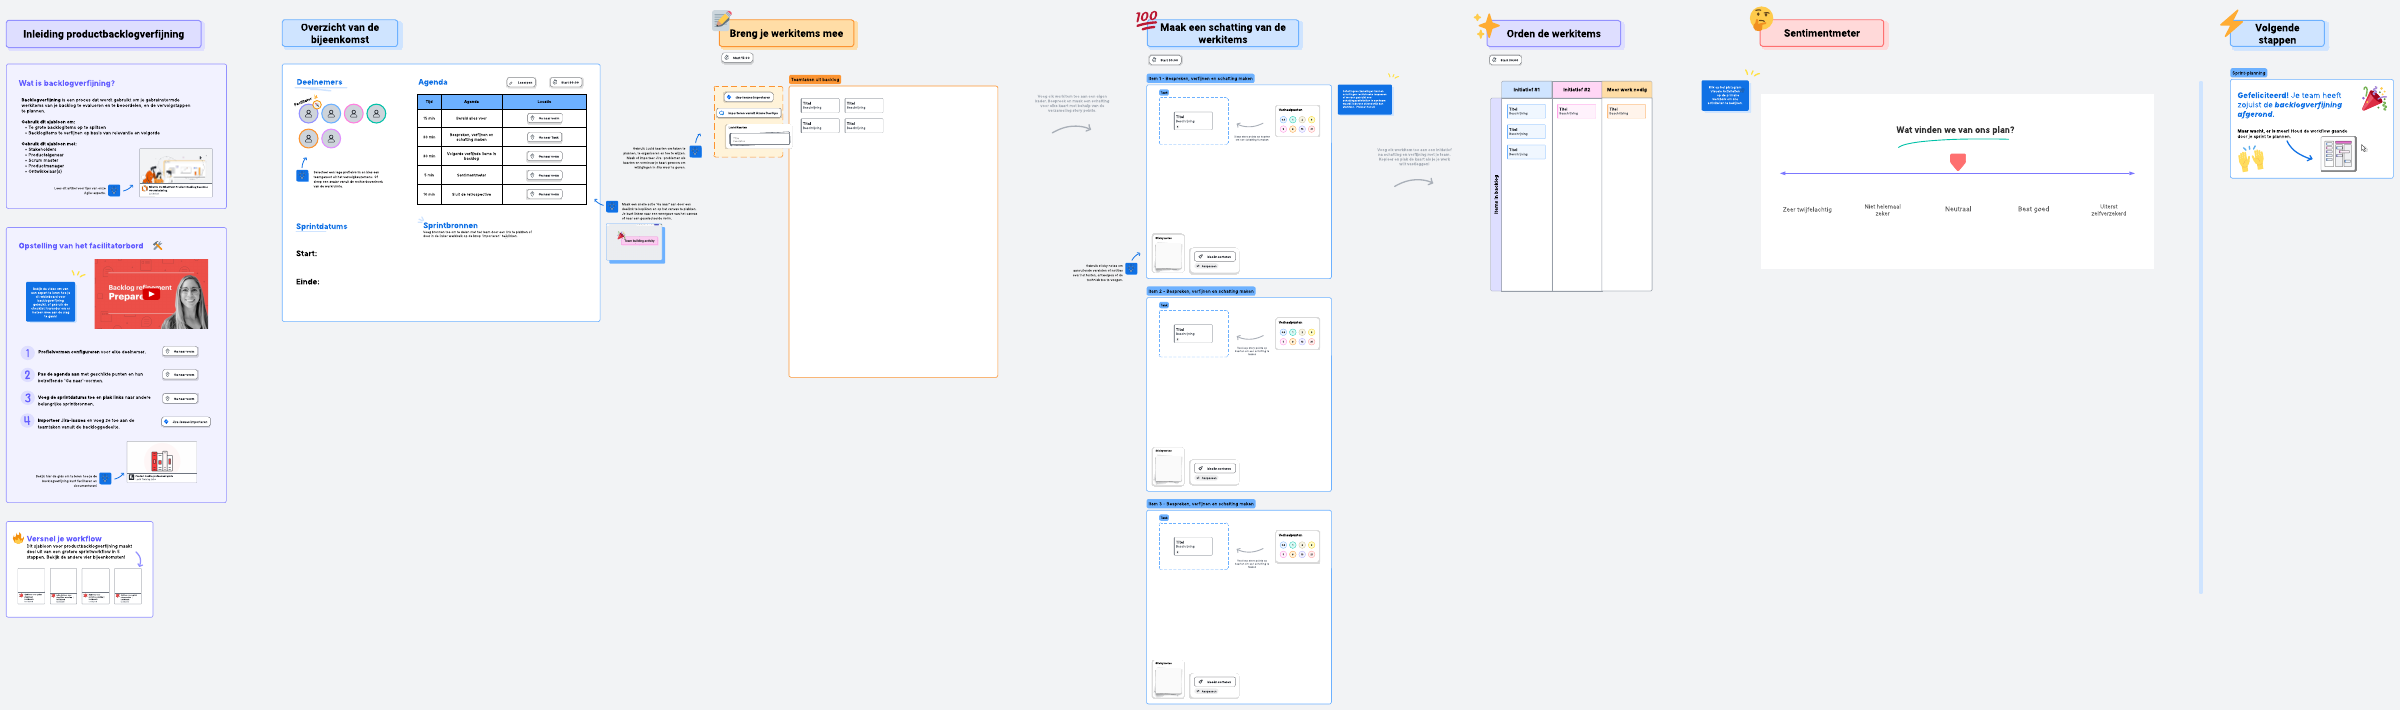The height and width of the screenshot is (710, 2400).
Task: Click the Wat is backlogverfijning? heading
Action: [66, 83]
